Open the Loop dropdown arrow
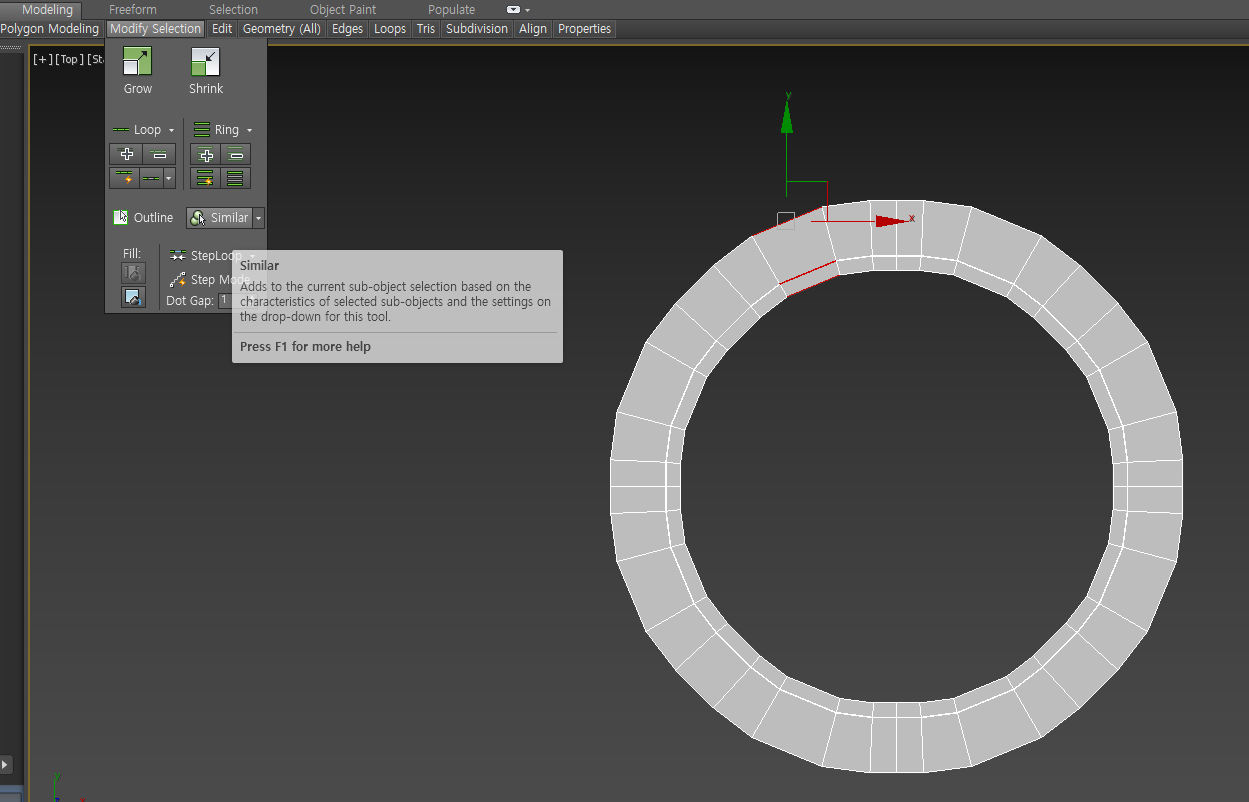 pos(171,130)
